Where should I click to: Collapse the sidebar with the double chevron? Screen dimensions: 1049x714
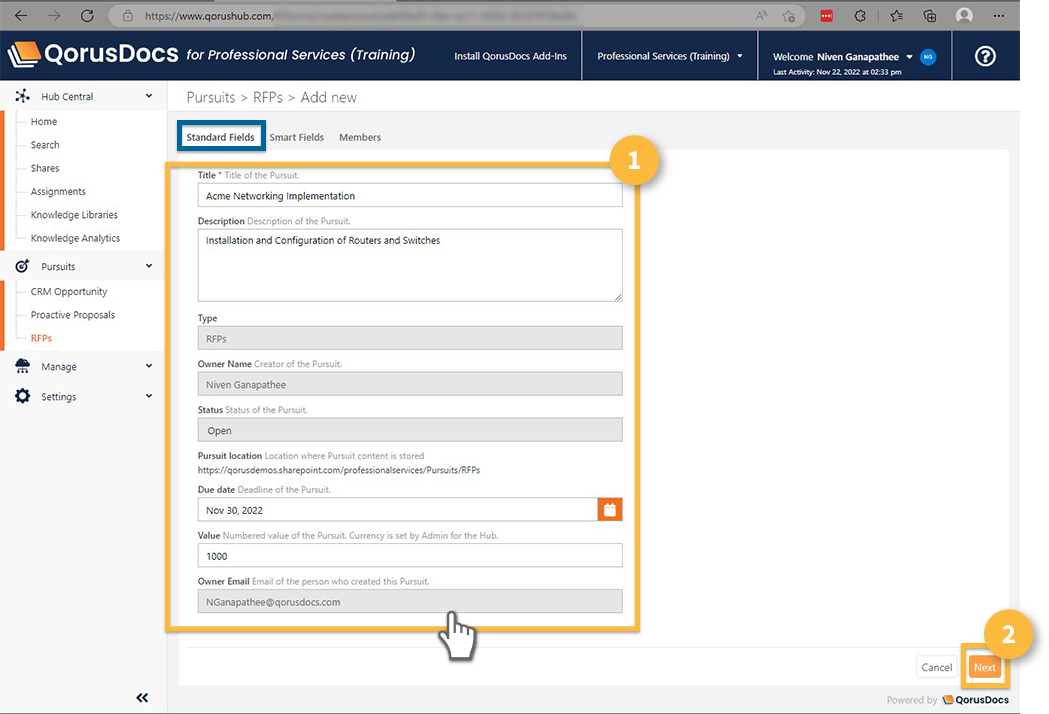click(x=142, y=697)
